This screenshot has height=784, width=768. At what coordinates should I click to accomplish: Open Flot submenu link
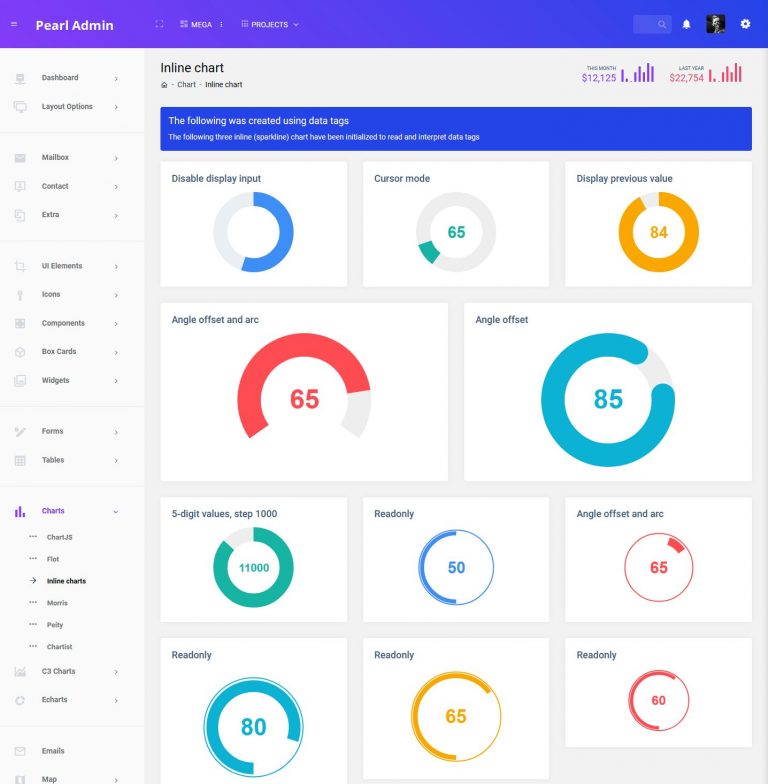coord(53,559)
